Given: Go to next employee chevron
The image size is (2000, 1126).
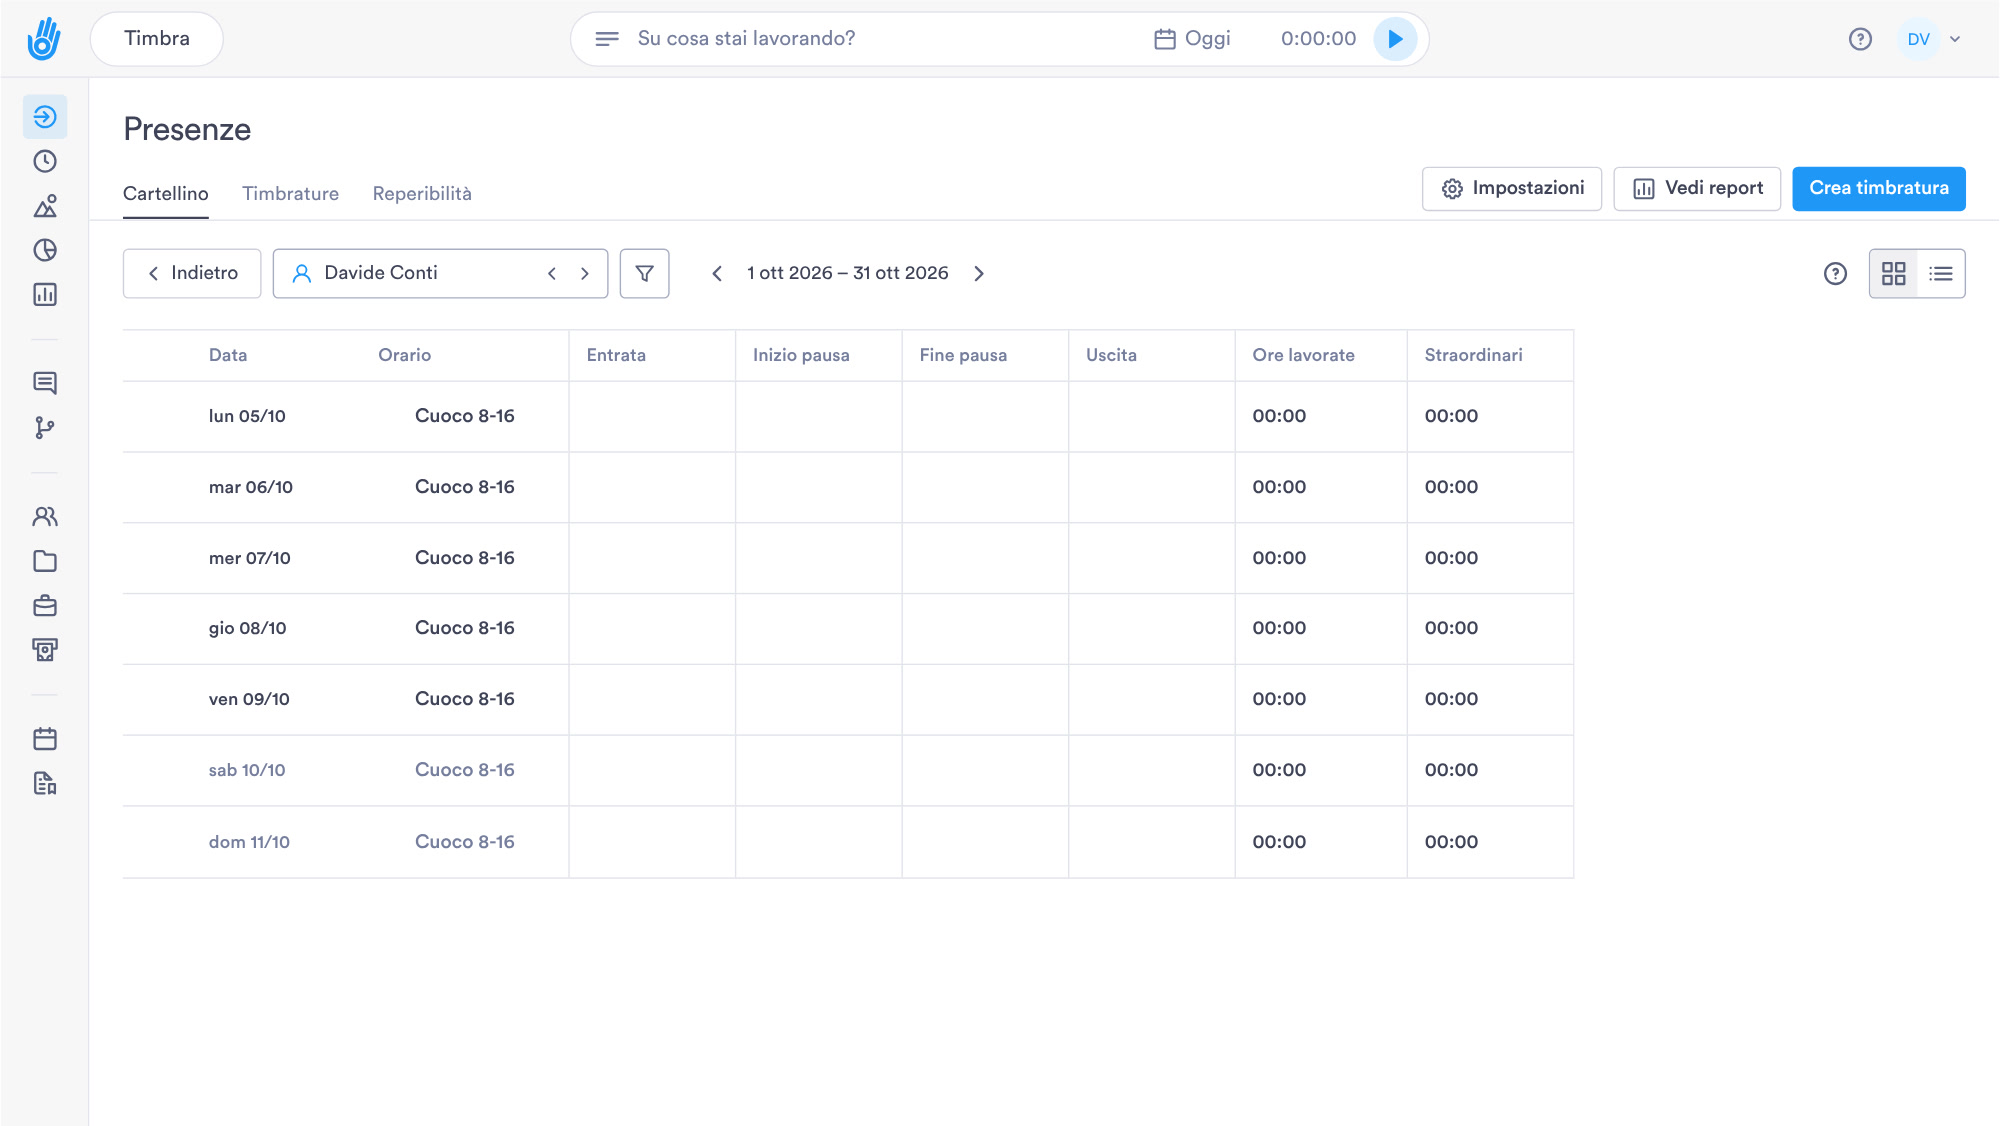Looking at the screenshot, I should pos(585,273).
